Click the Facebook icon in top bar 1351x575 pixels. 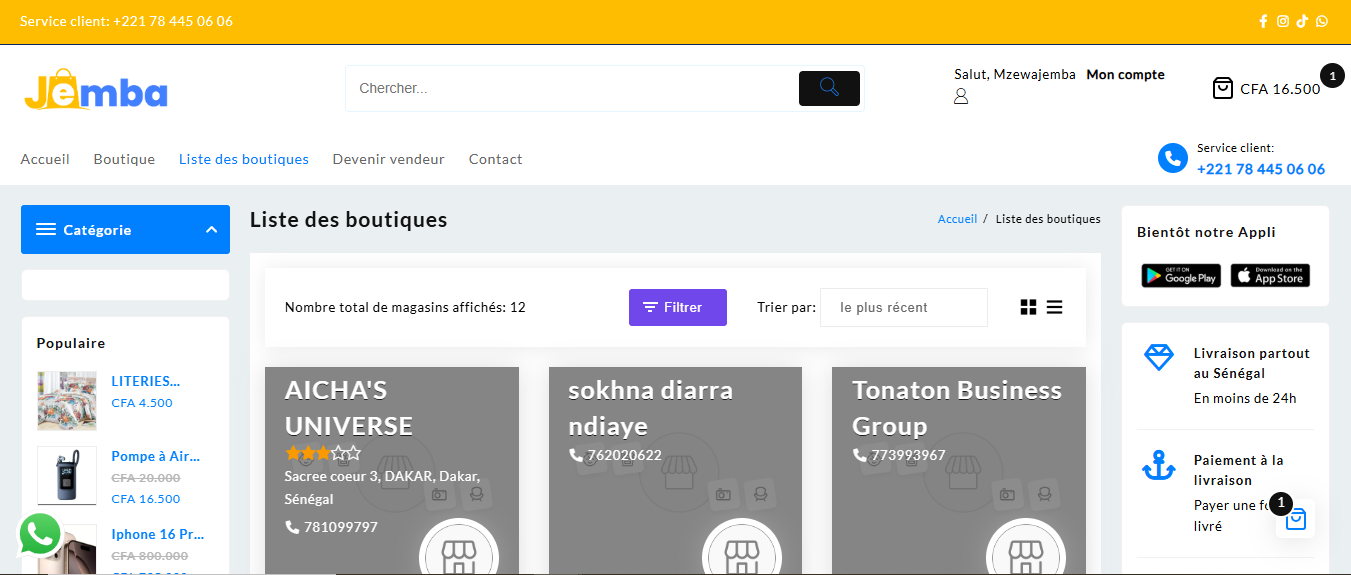coord(1263,21)
